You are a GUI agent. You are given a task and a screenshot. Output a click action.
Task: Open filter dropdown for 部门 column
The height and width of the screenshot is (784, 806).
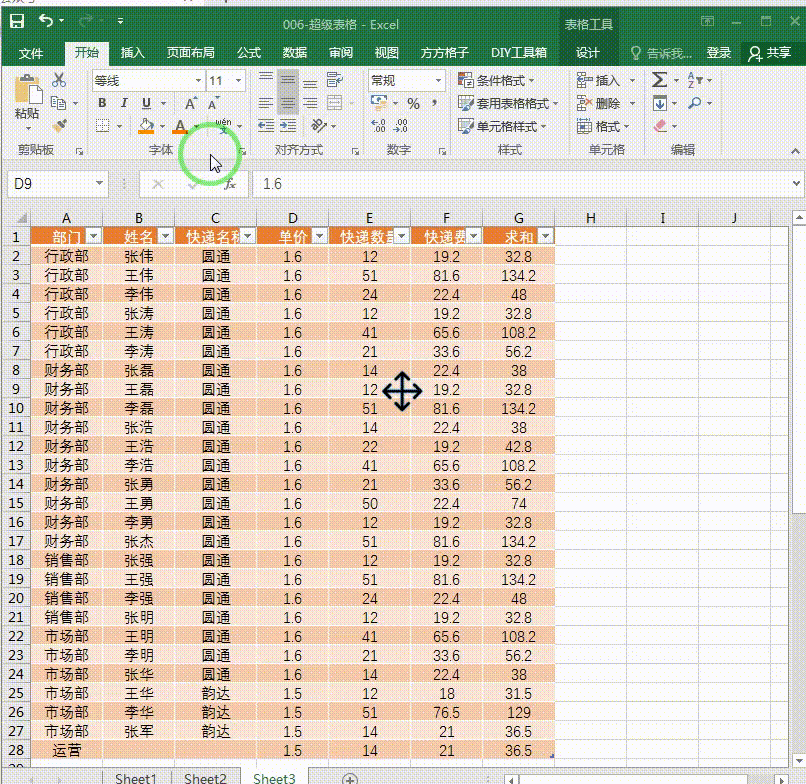point(94,236)
